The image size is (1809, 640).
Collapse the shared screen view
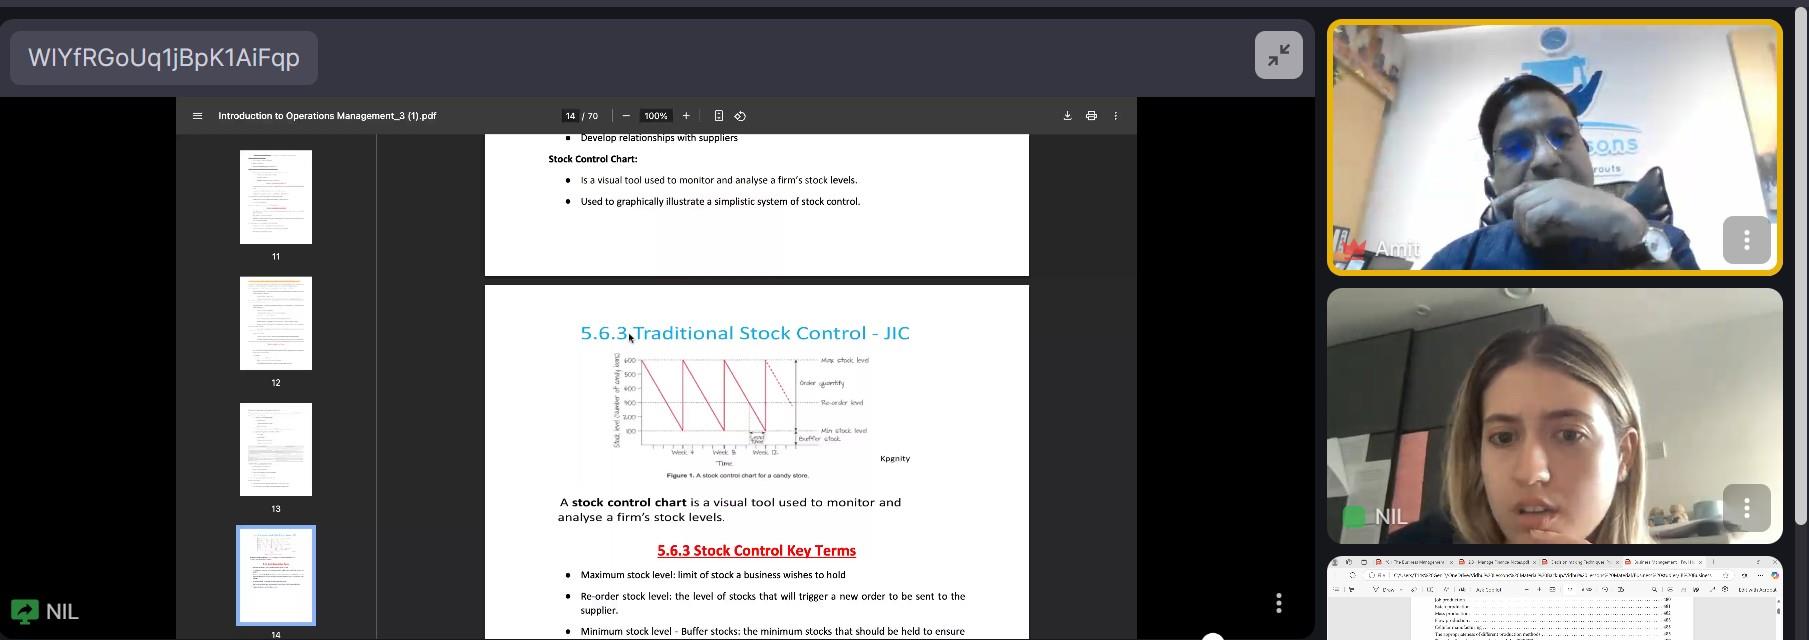click(1278, 56)
